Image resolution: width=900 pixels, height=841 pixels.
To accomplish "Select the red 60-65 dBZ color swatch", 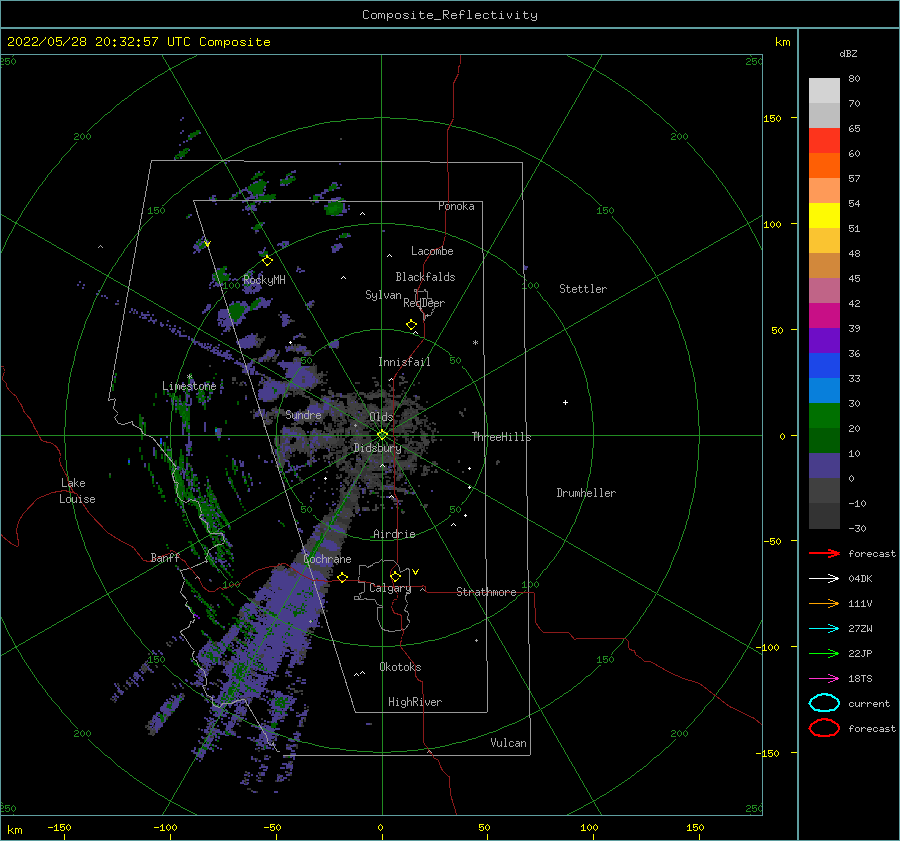I will click(824, 141).
